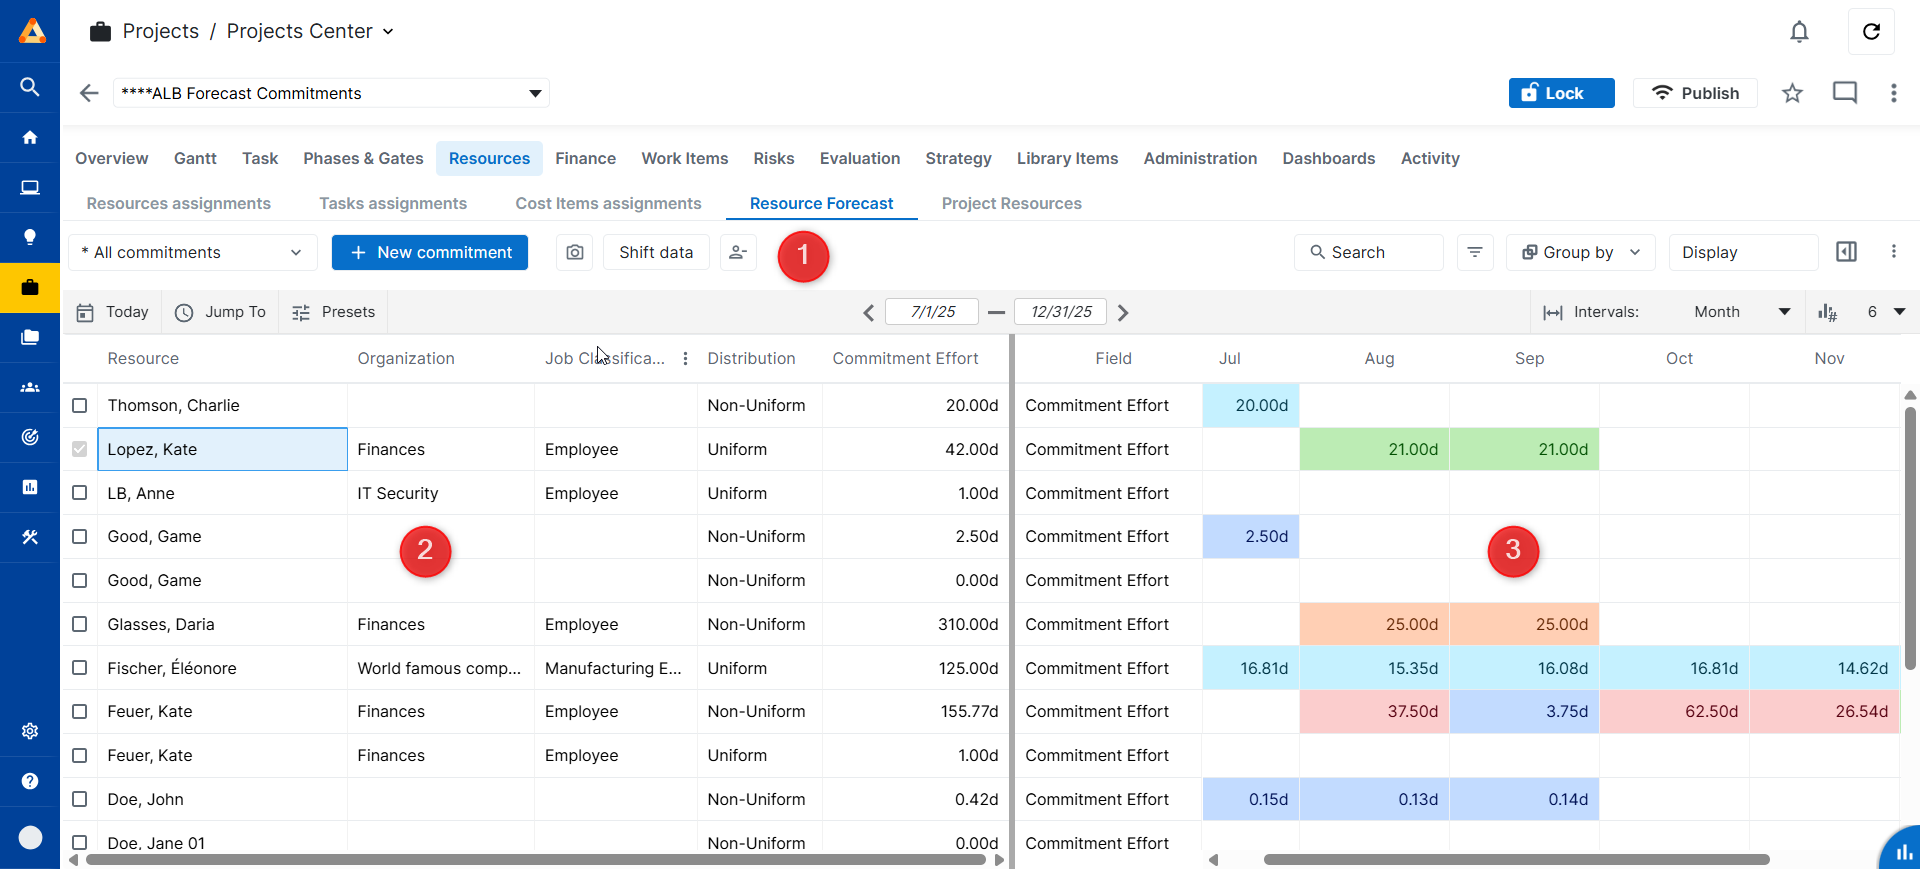This screenshot has height=869, width=1920.
Task: Click the New commitment button
Action: point(430,253)
